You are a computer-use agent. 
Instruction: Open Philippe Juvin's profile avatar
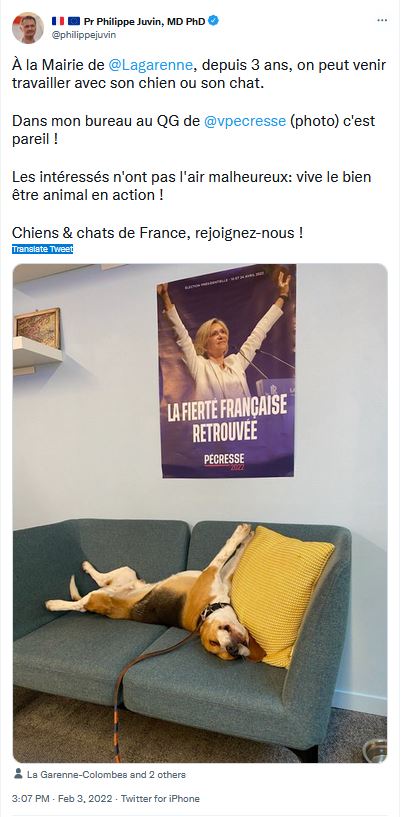coord(28,28)
